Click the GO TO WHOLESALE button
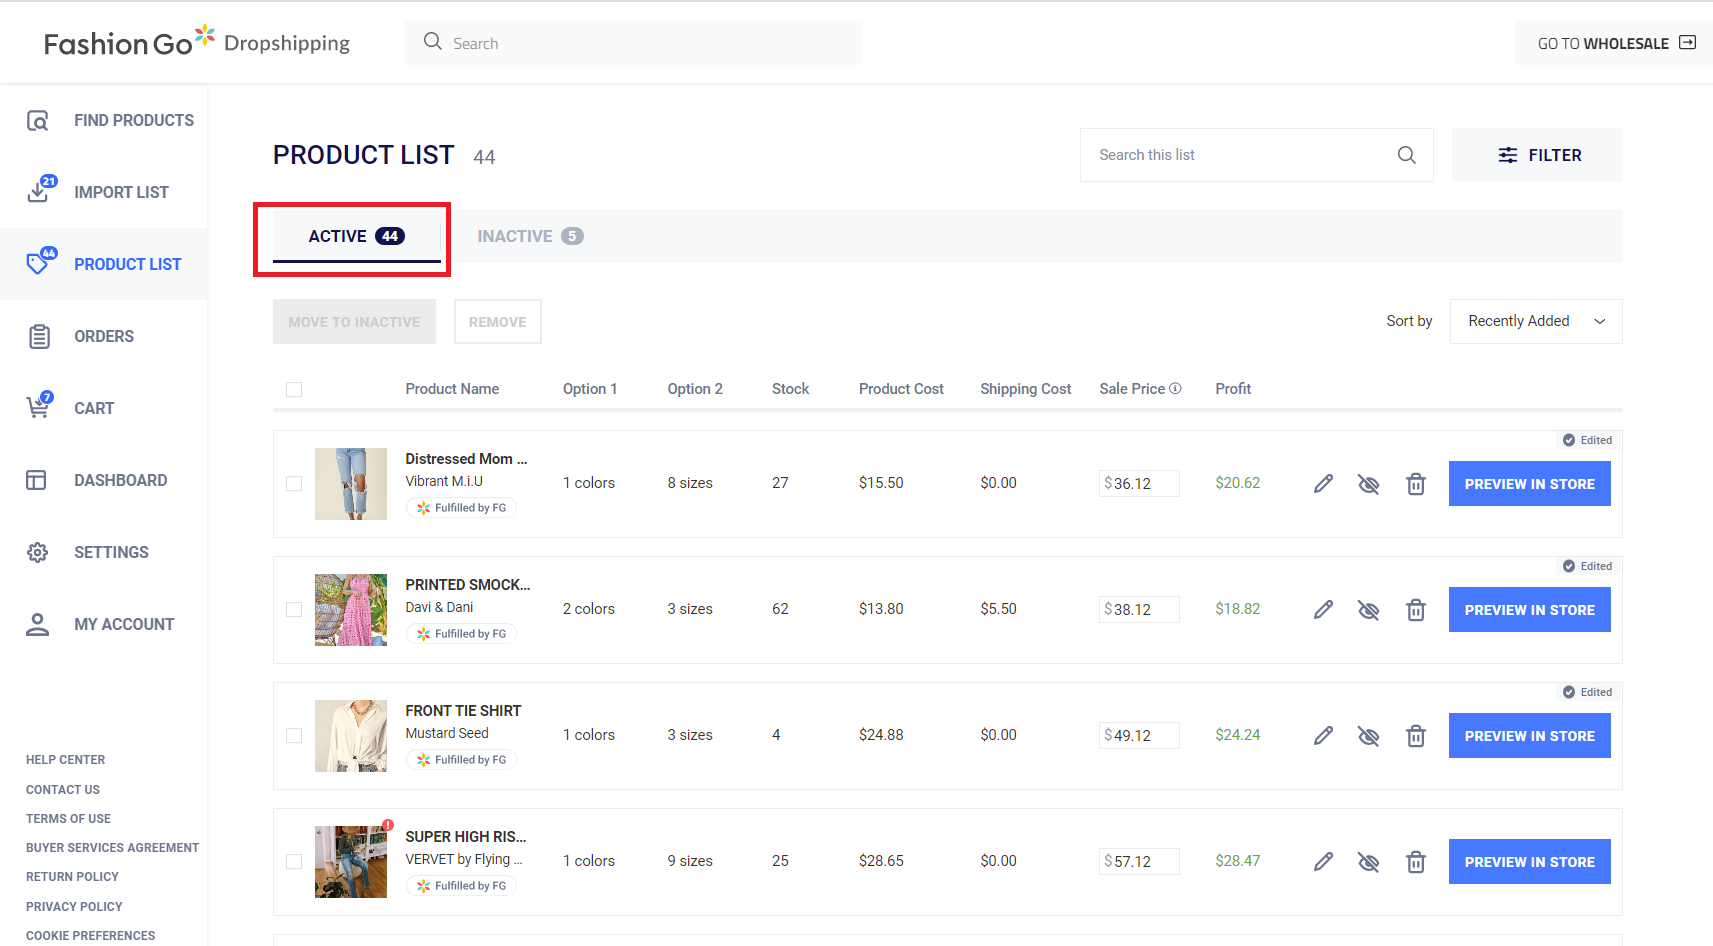Screen dimensions: 1713x946 [1614, 43]
